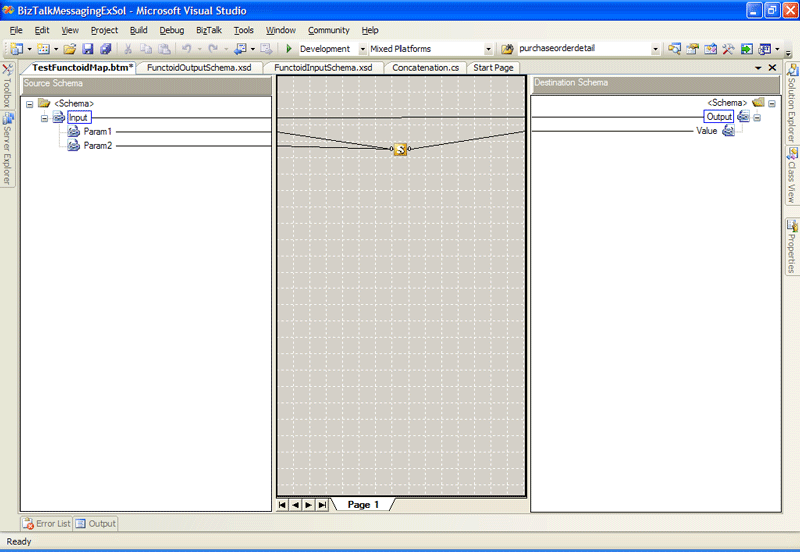Select the Param1 source node

click(97, 132)
